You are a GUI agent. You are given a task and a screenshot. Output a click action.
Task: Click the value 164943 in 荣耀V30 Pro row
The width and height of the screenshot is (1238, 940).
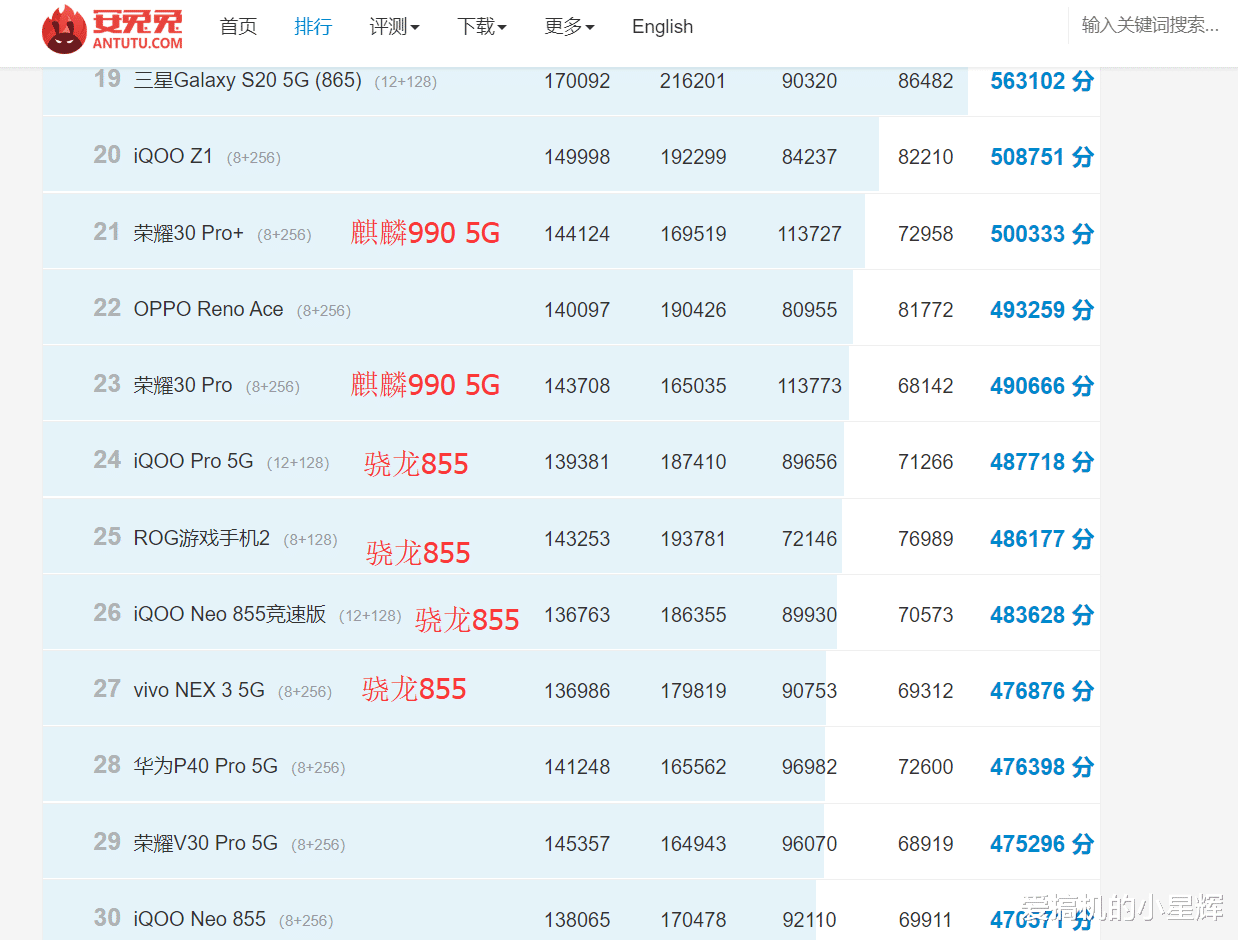[x=693, y=844]
